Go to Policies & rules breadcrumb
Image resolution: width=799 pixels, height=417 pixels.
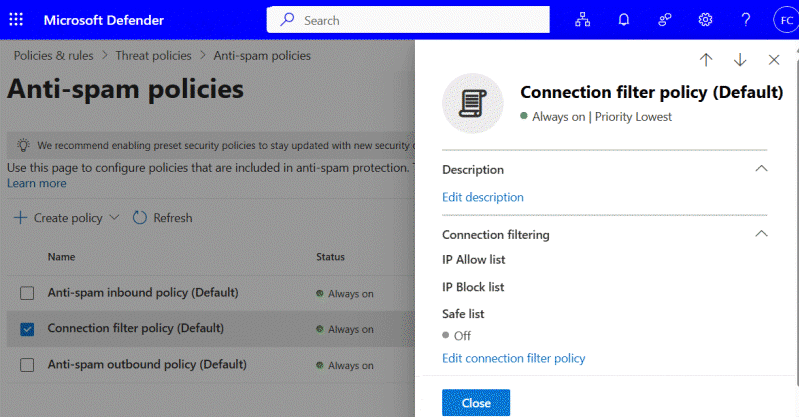pyautogui.click(x=54, y=56)
